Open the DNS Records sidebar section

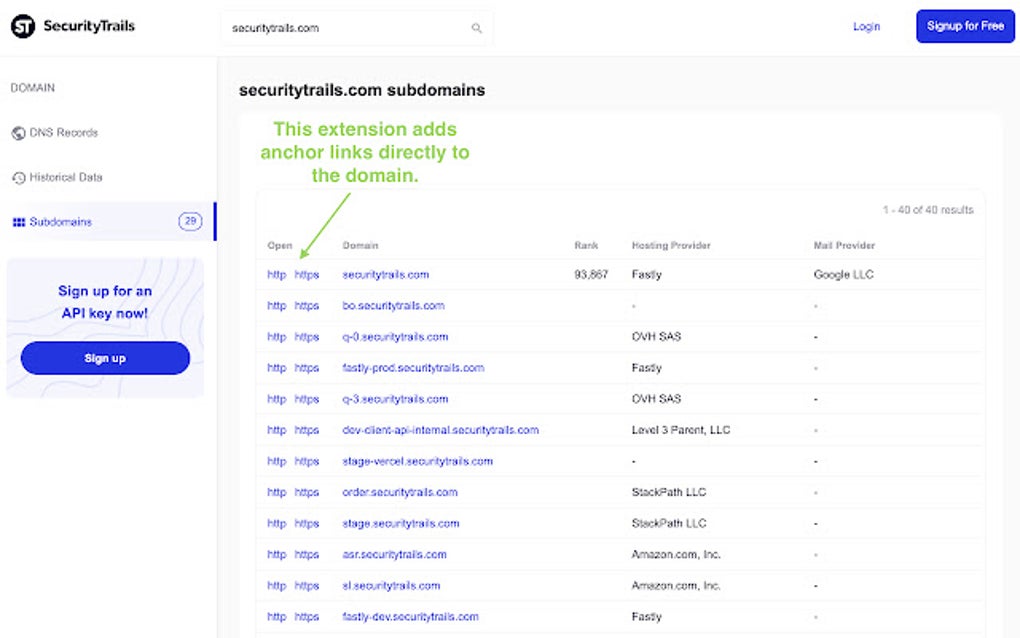[60, 132]
